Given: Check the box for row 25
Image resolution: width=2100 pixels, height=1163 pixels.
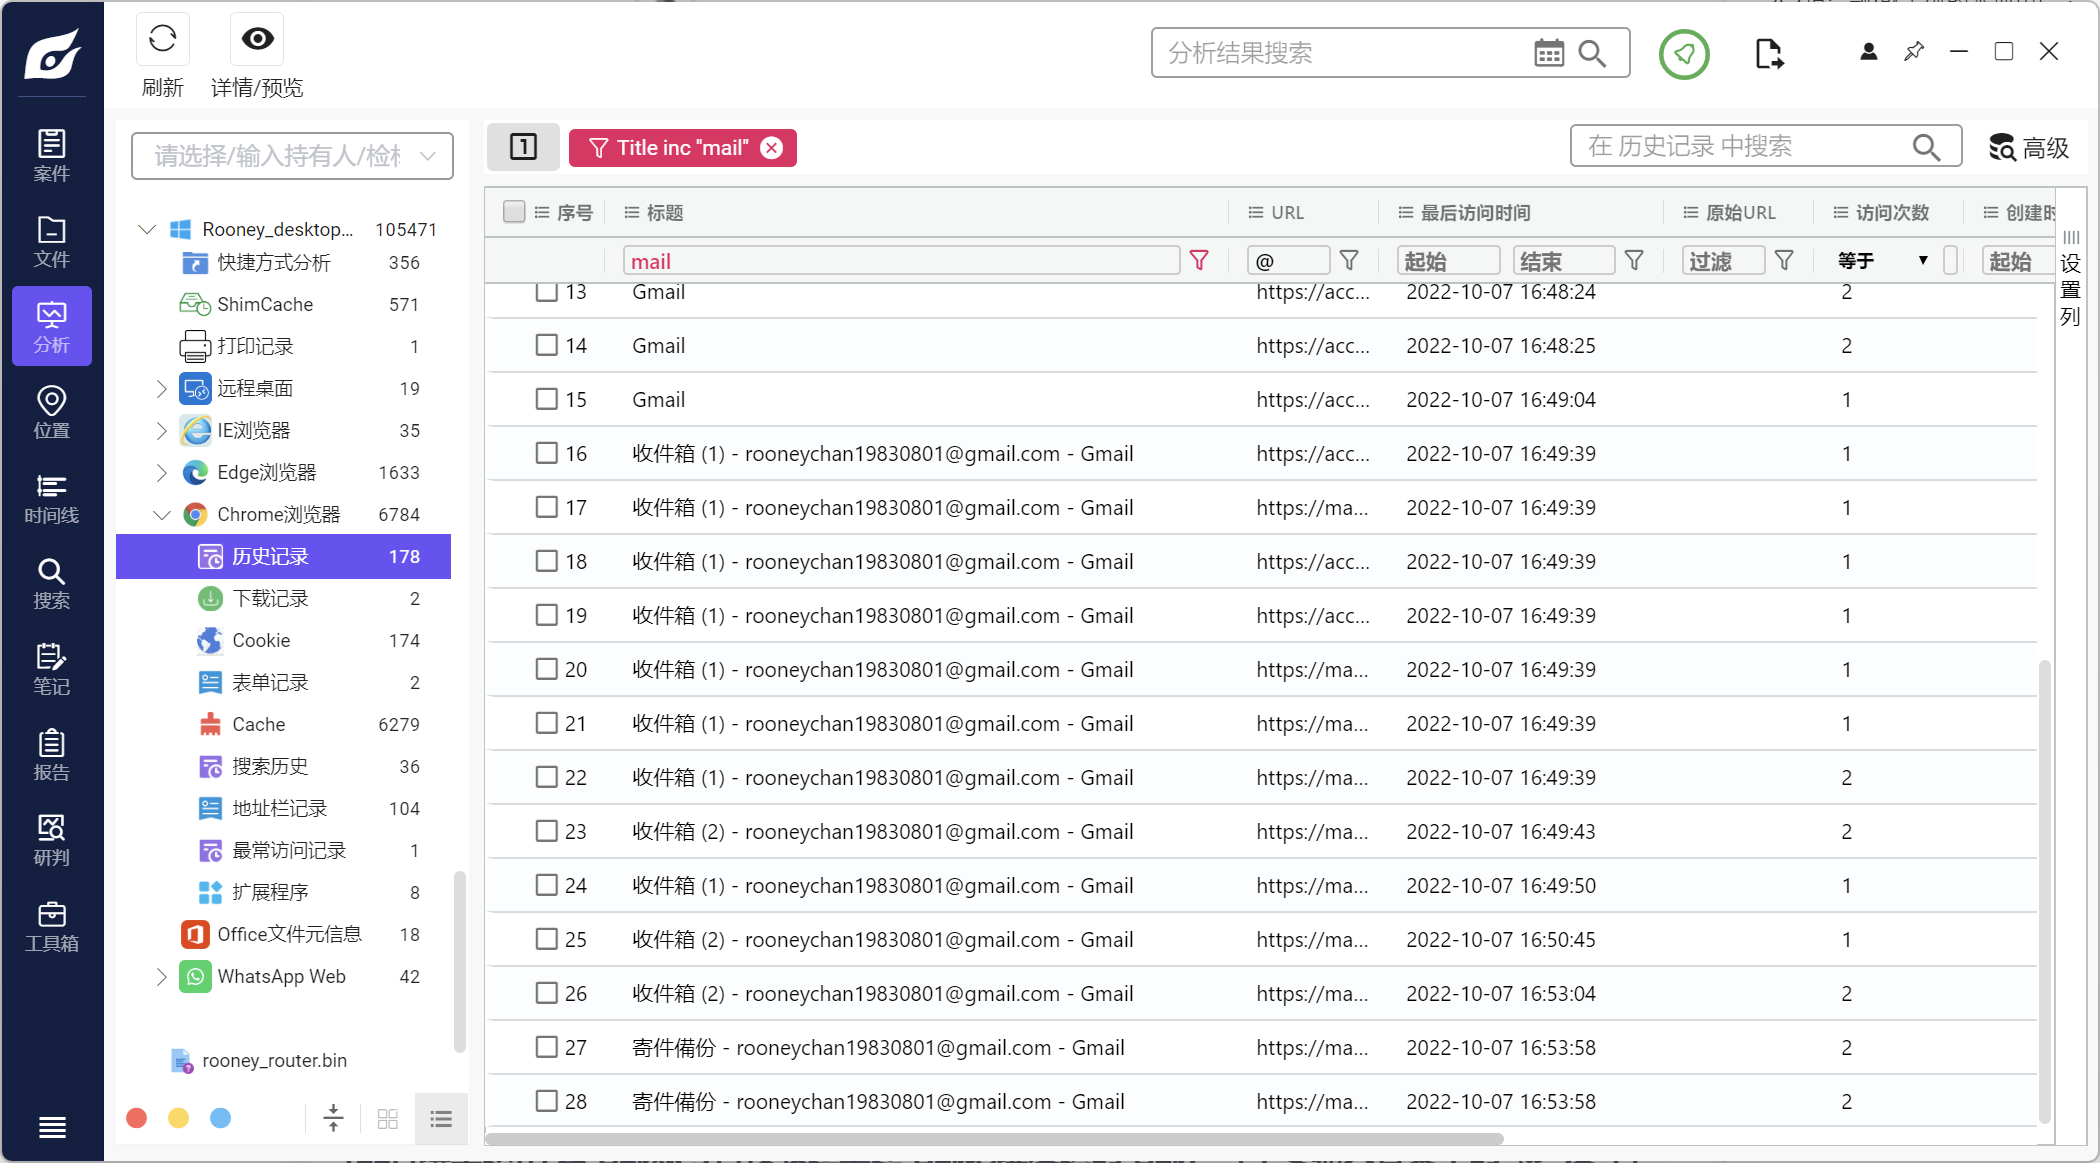Looking at the screenshot, I should click(546, 940).
